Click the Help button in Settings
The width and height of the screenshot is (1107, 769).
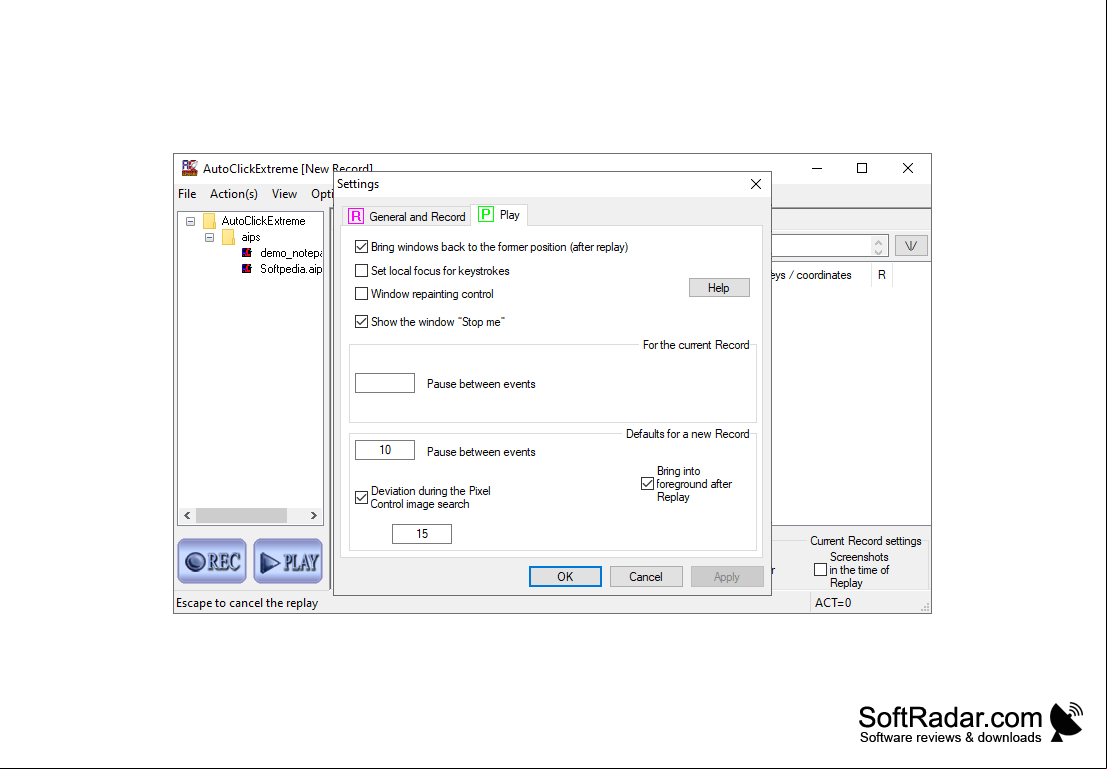tap(719, 287)
